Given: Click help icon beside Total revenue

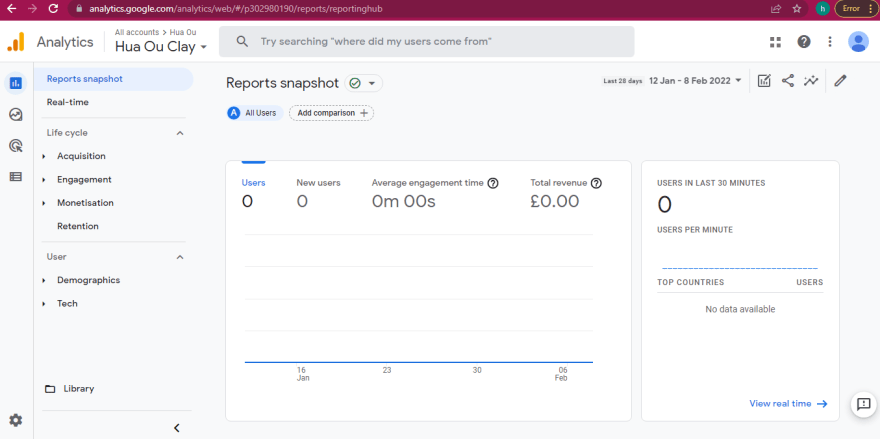Looking at the screenshot, I should click(x=596, y=183).
